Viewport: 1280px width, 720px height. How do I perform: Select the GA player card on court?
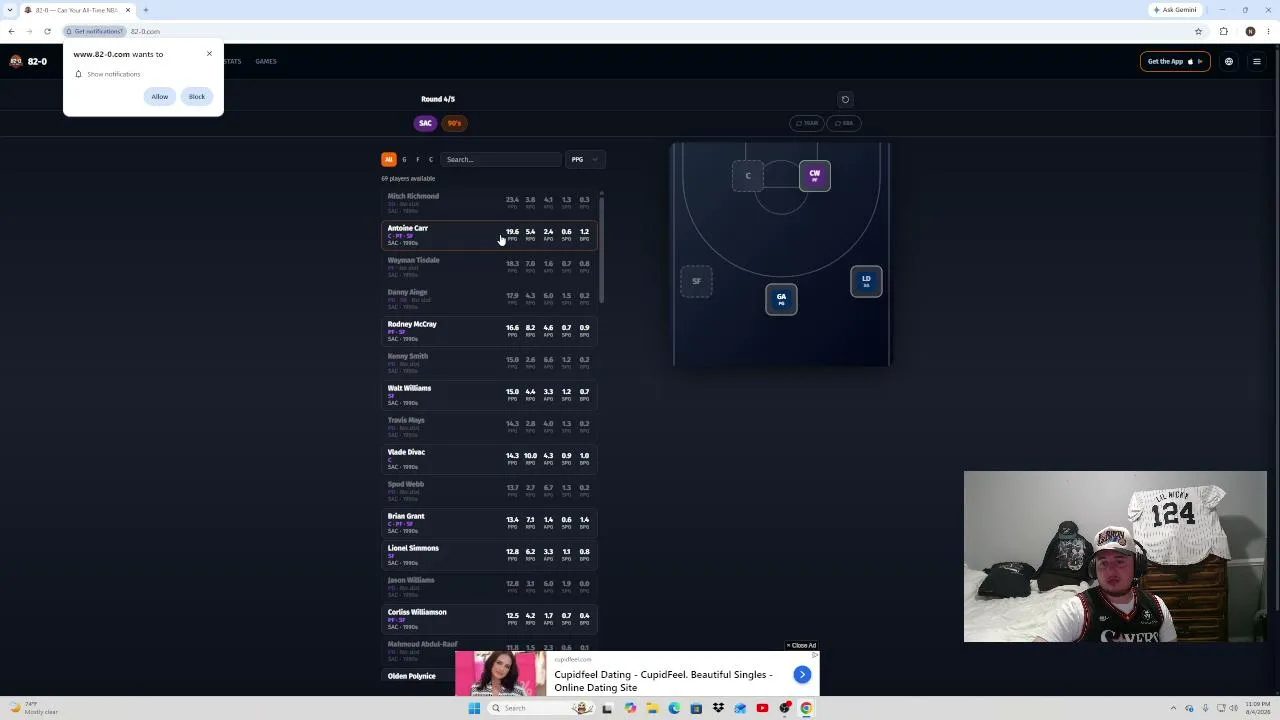(781, 298)
